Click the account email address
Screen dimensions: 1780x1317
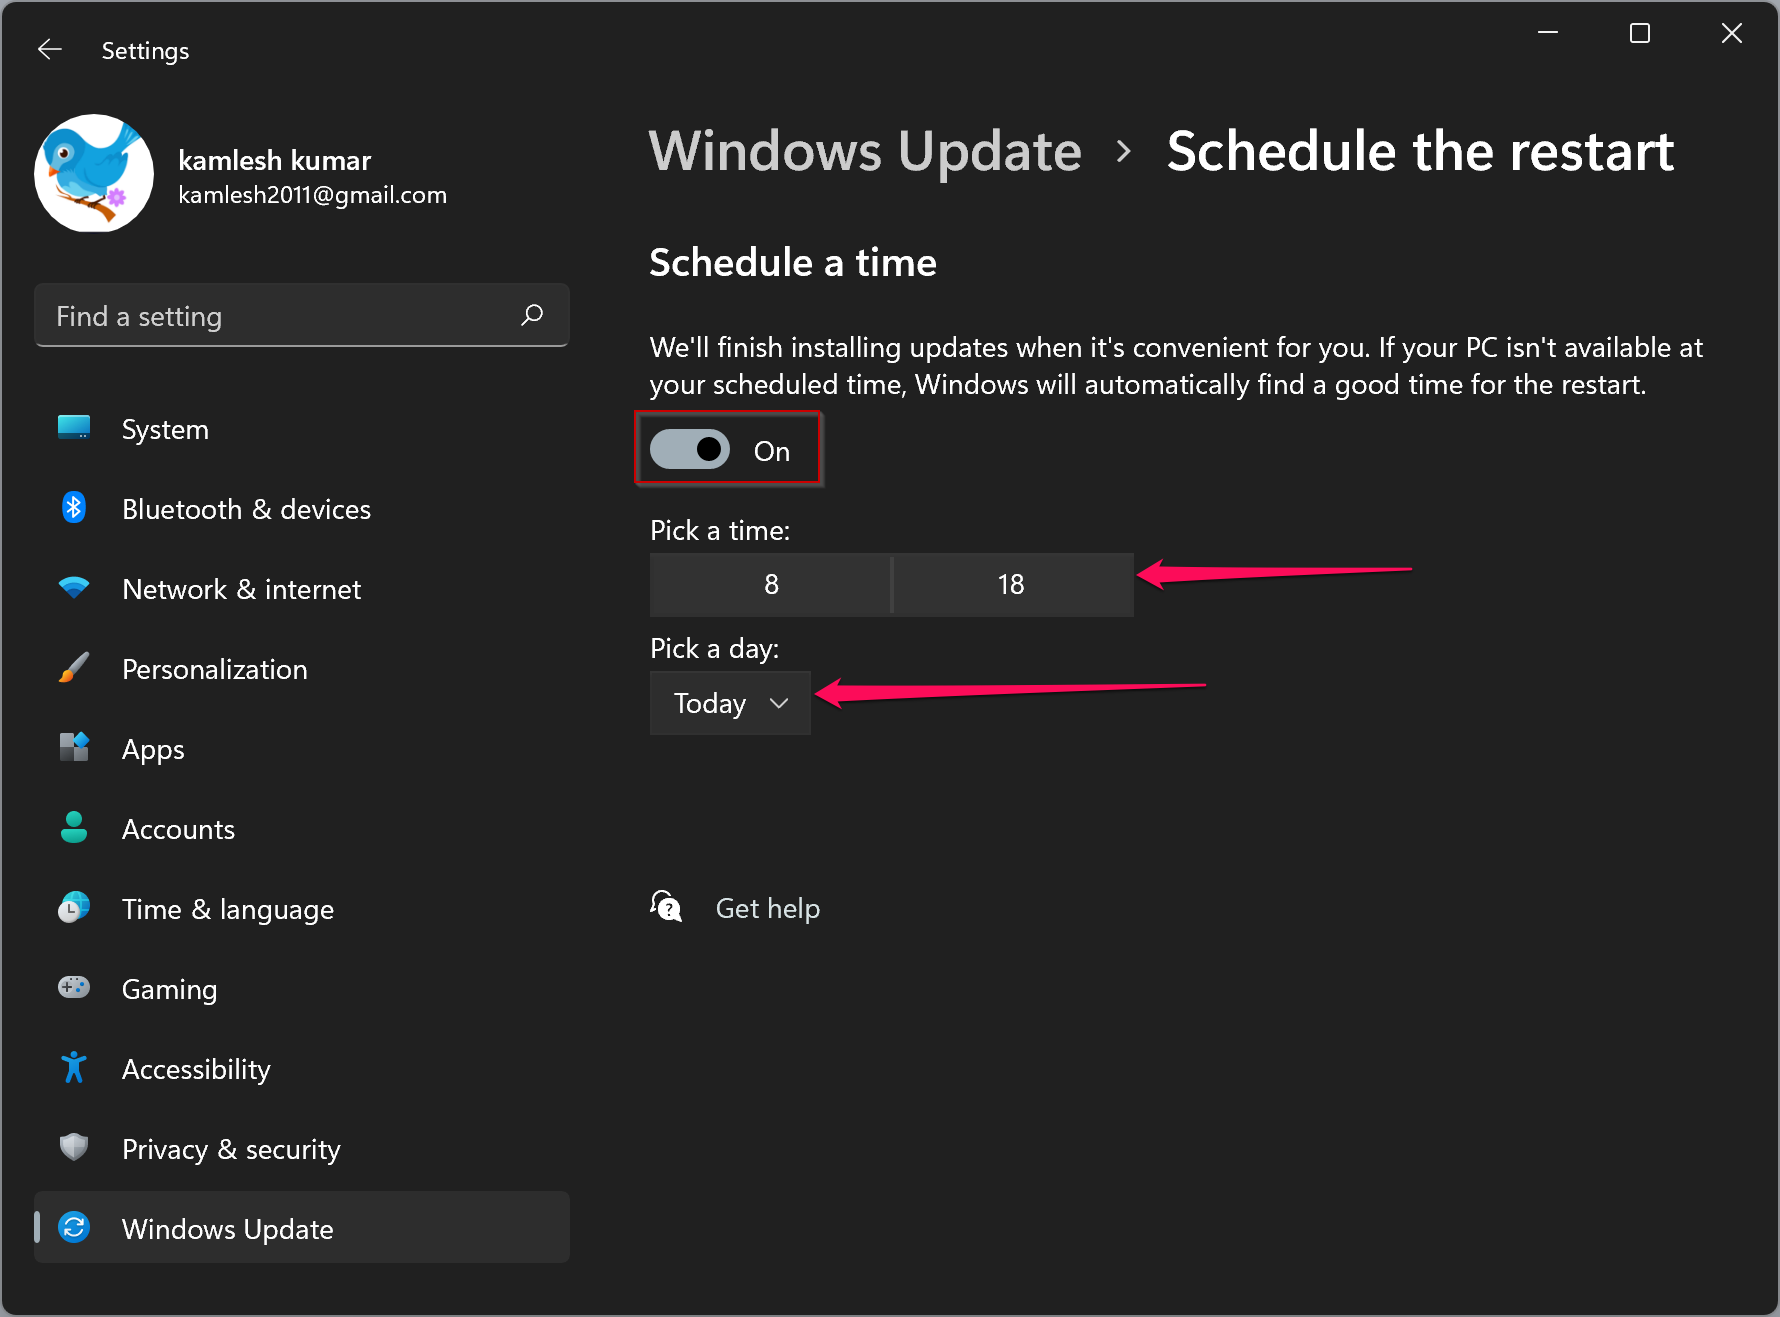click(312, 195)
